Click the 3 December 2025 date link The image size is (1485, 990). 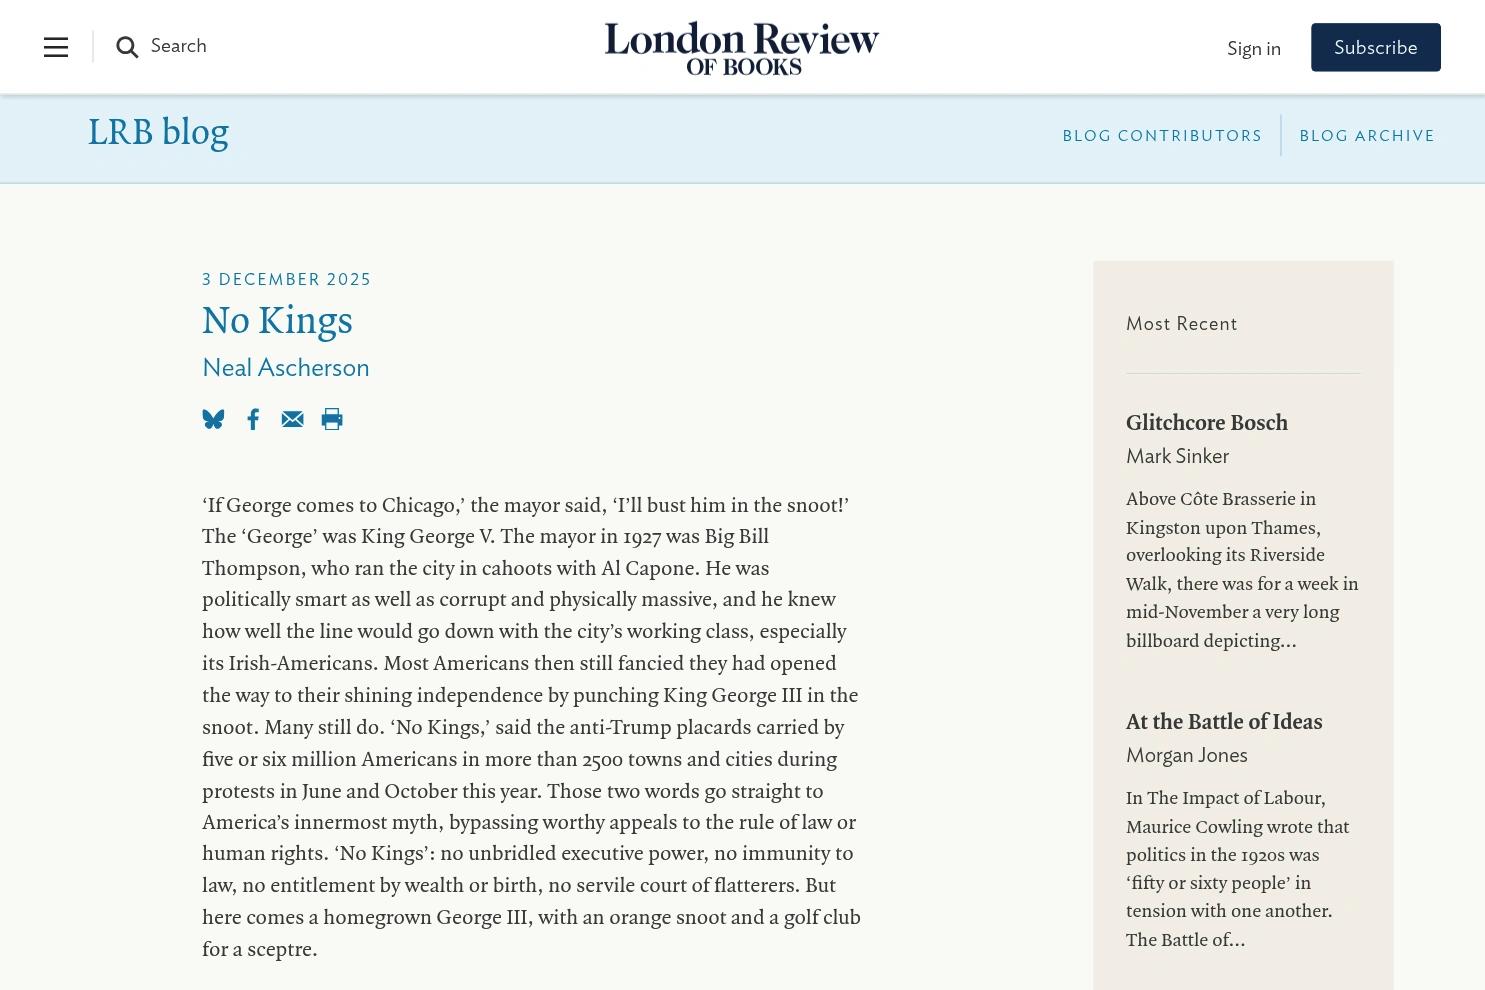[287, 279]
